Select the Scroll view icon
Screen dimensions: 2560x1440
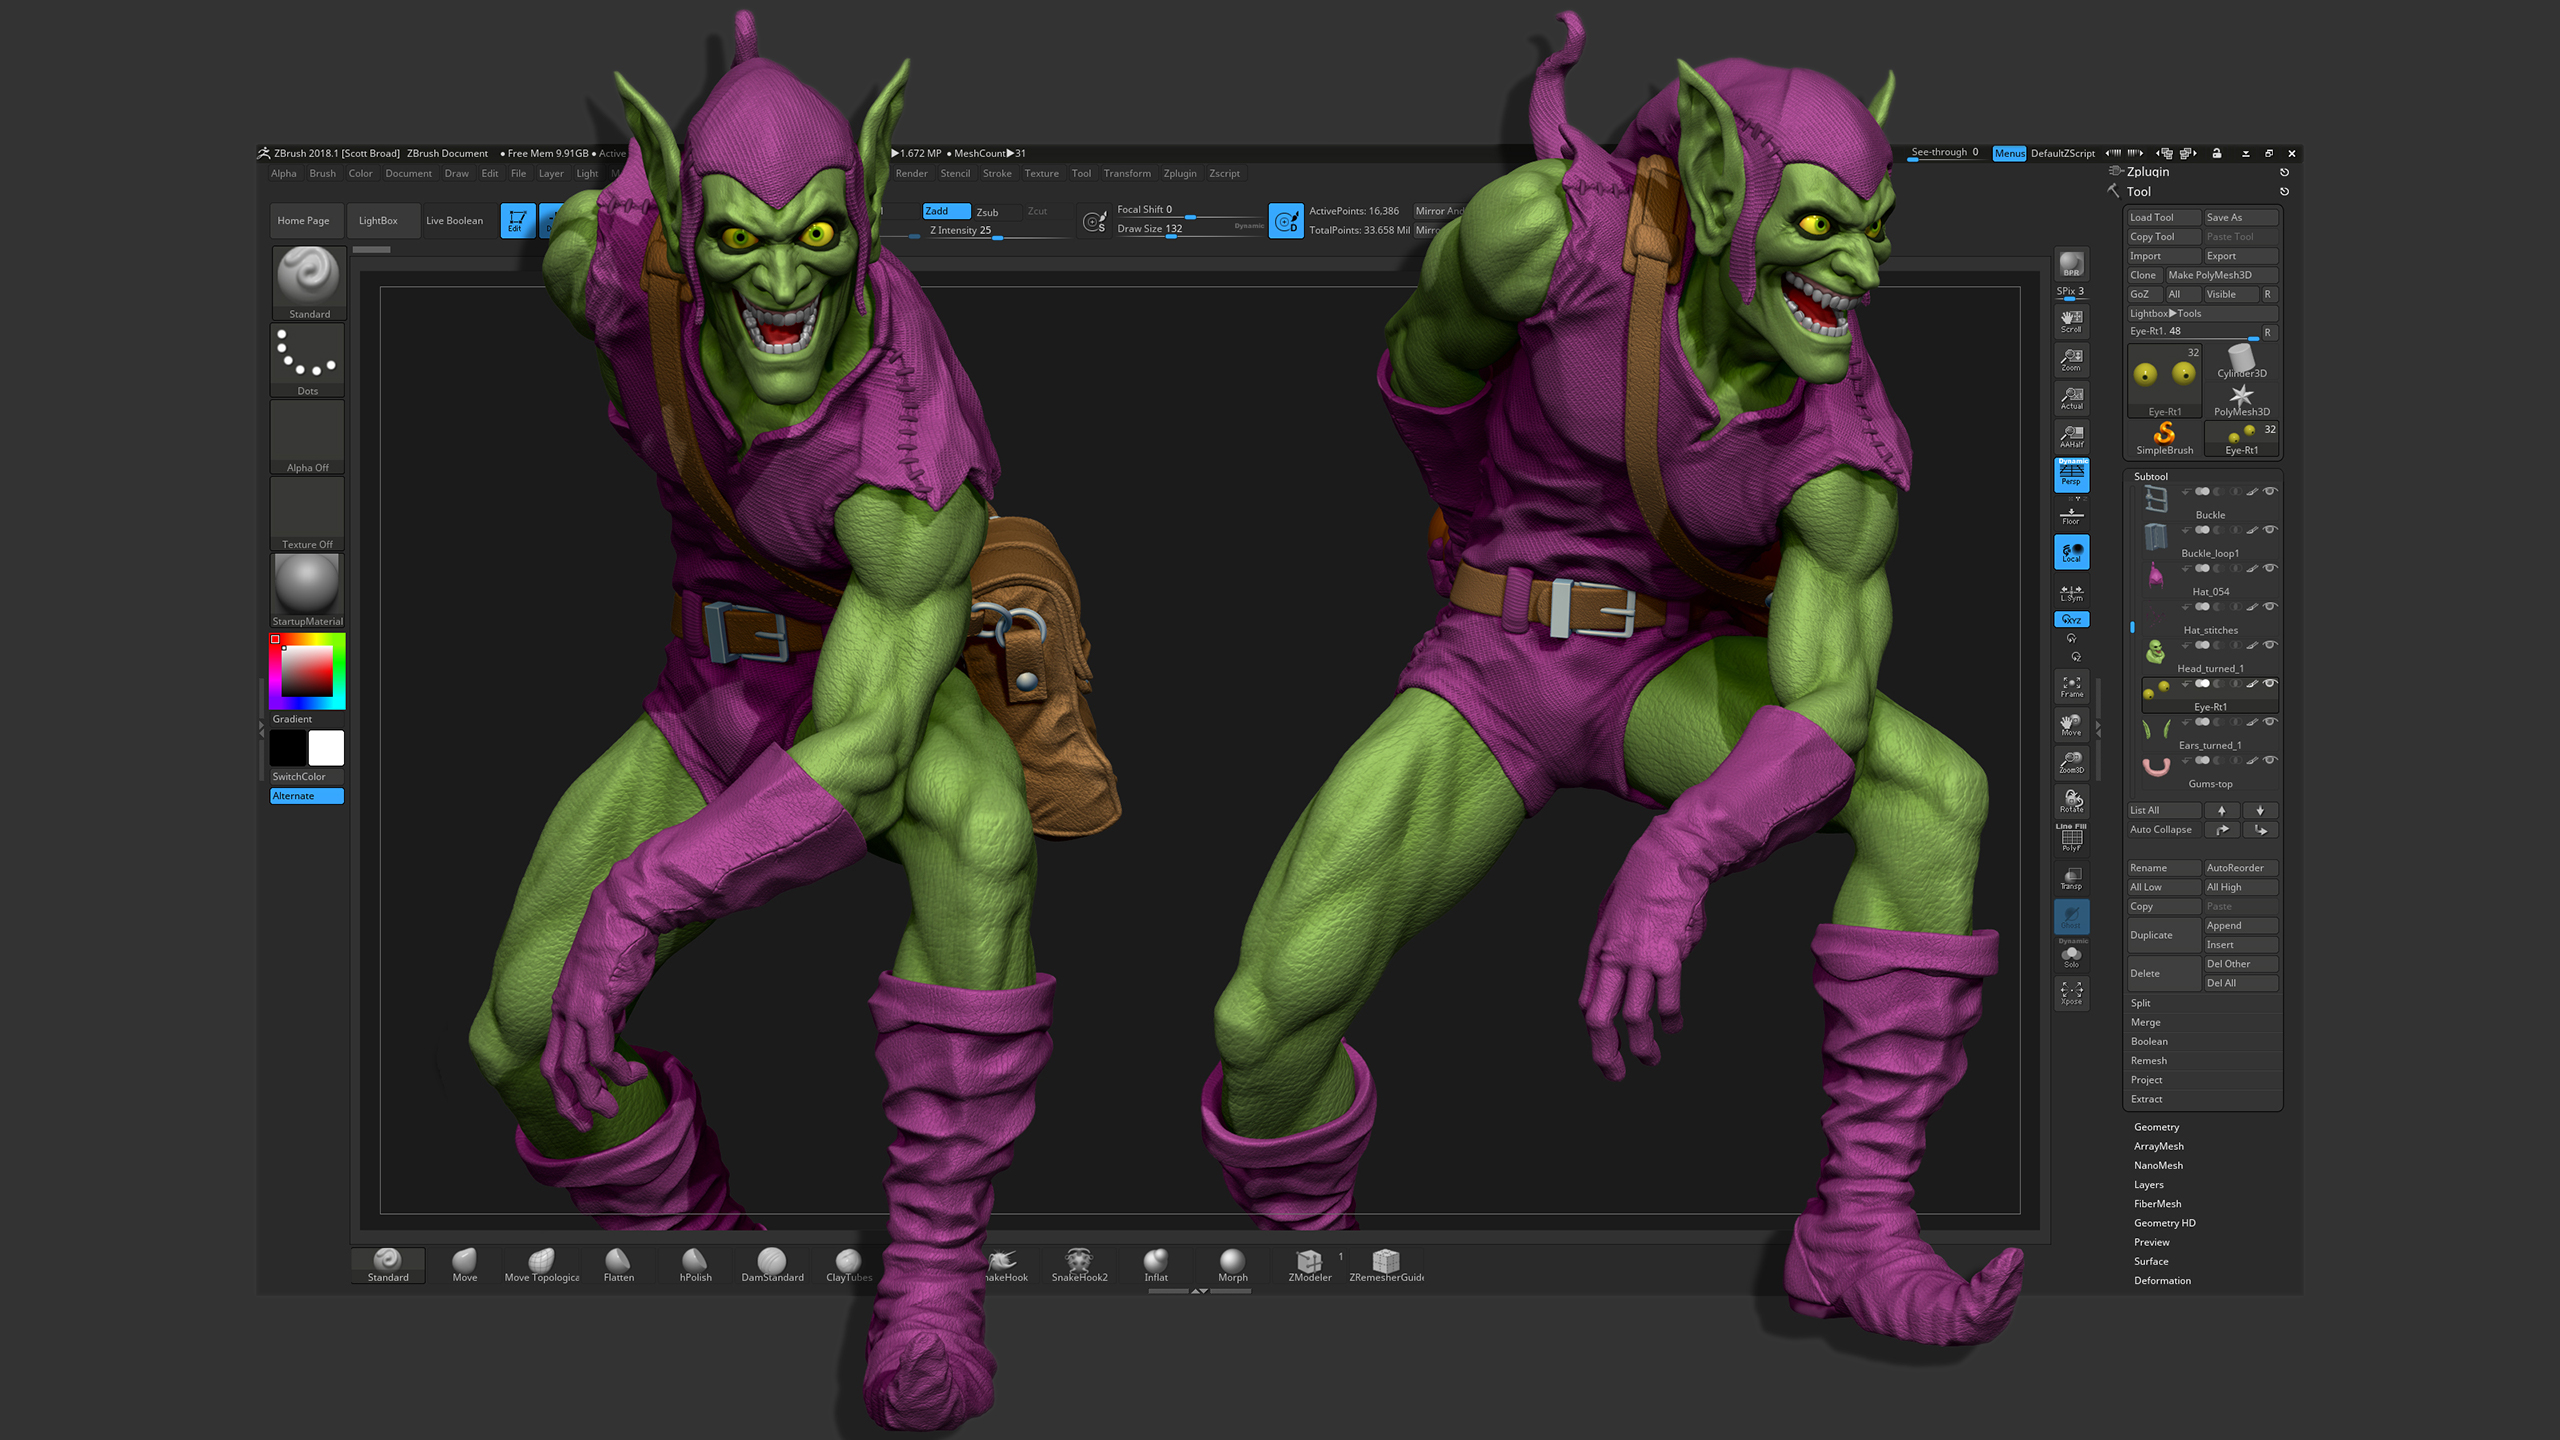[2071, 321]
